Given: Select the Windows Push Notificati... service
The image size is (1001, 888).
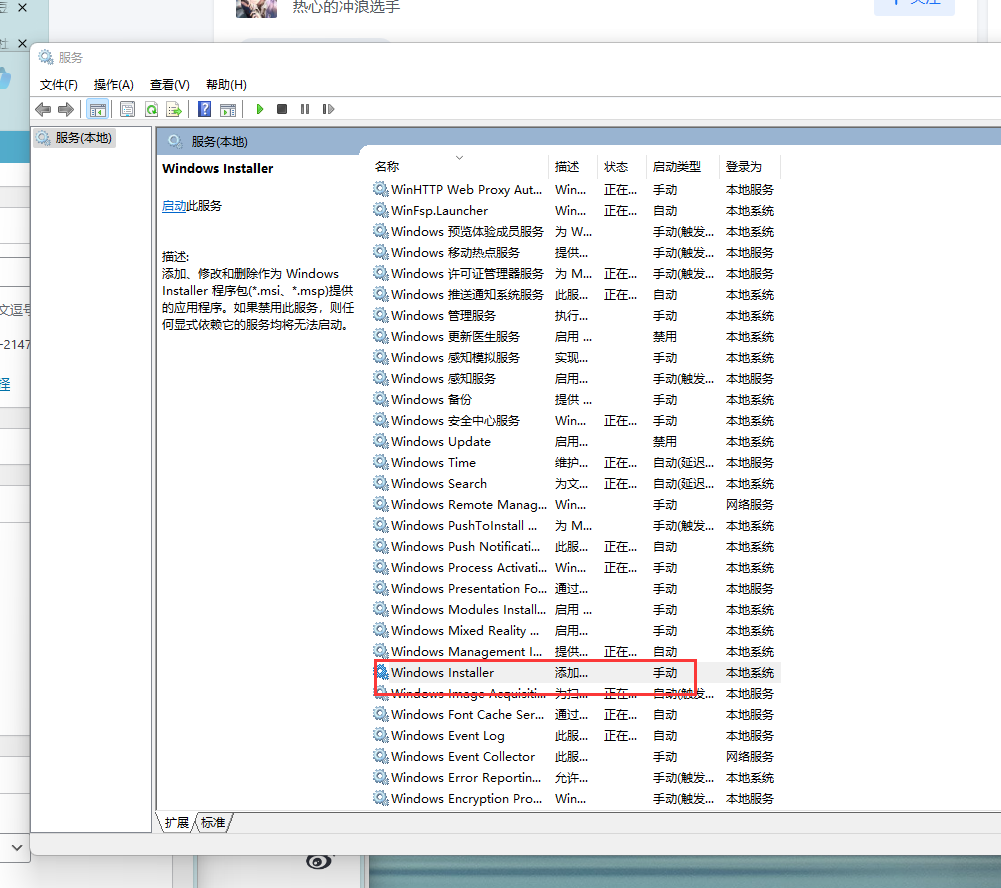Looking at the screenshot, I should (x=576, y=546).
